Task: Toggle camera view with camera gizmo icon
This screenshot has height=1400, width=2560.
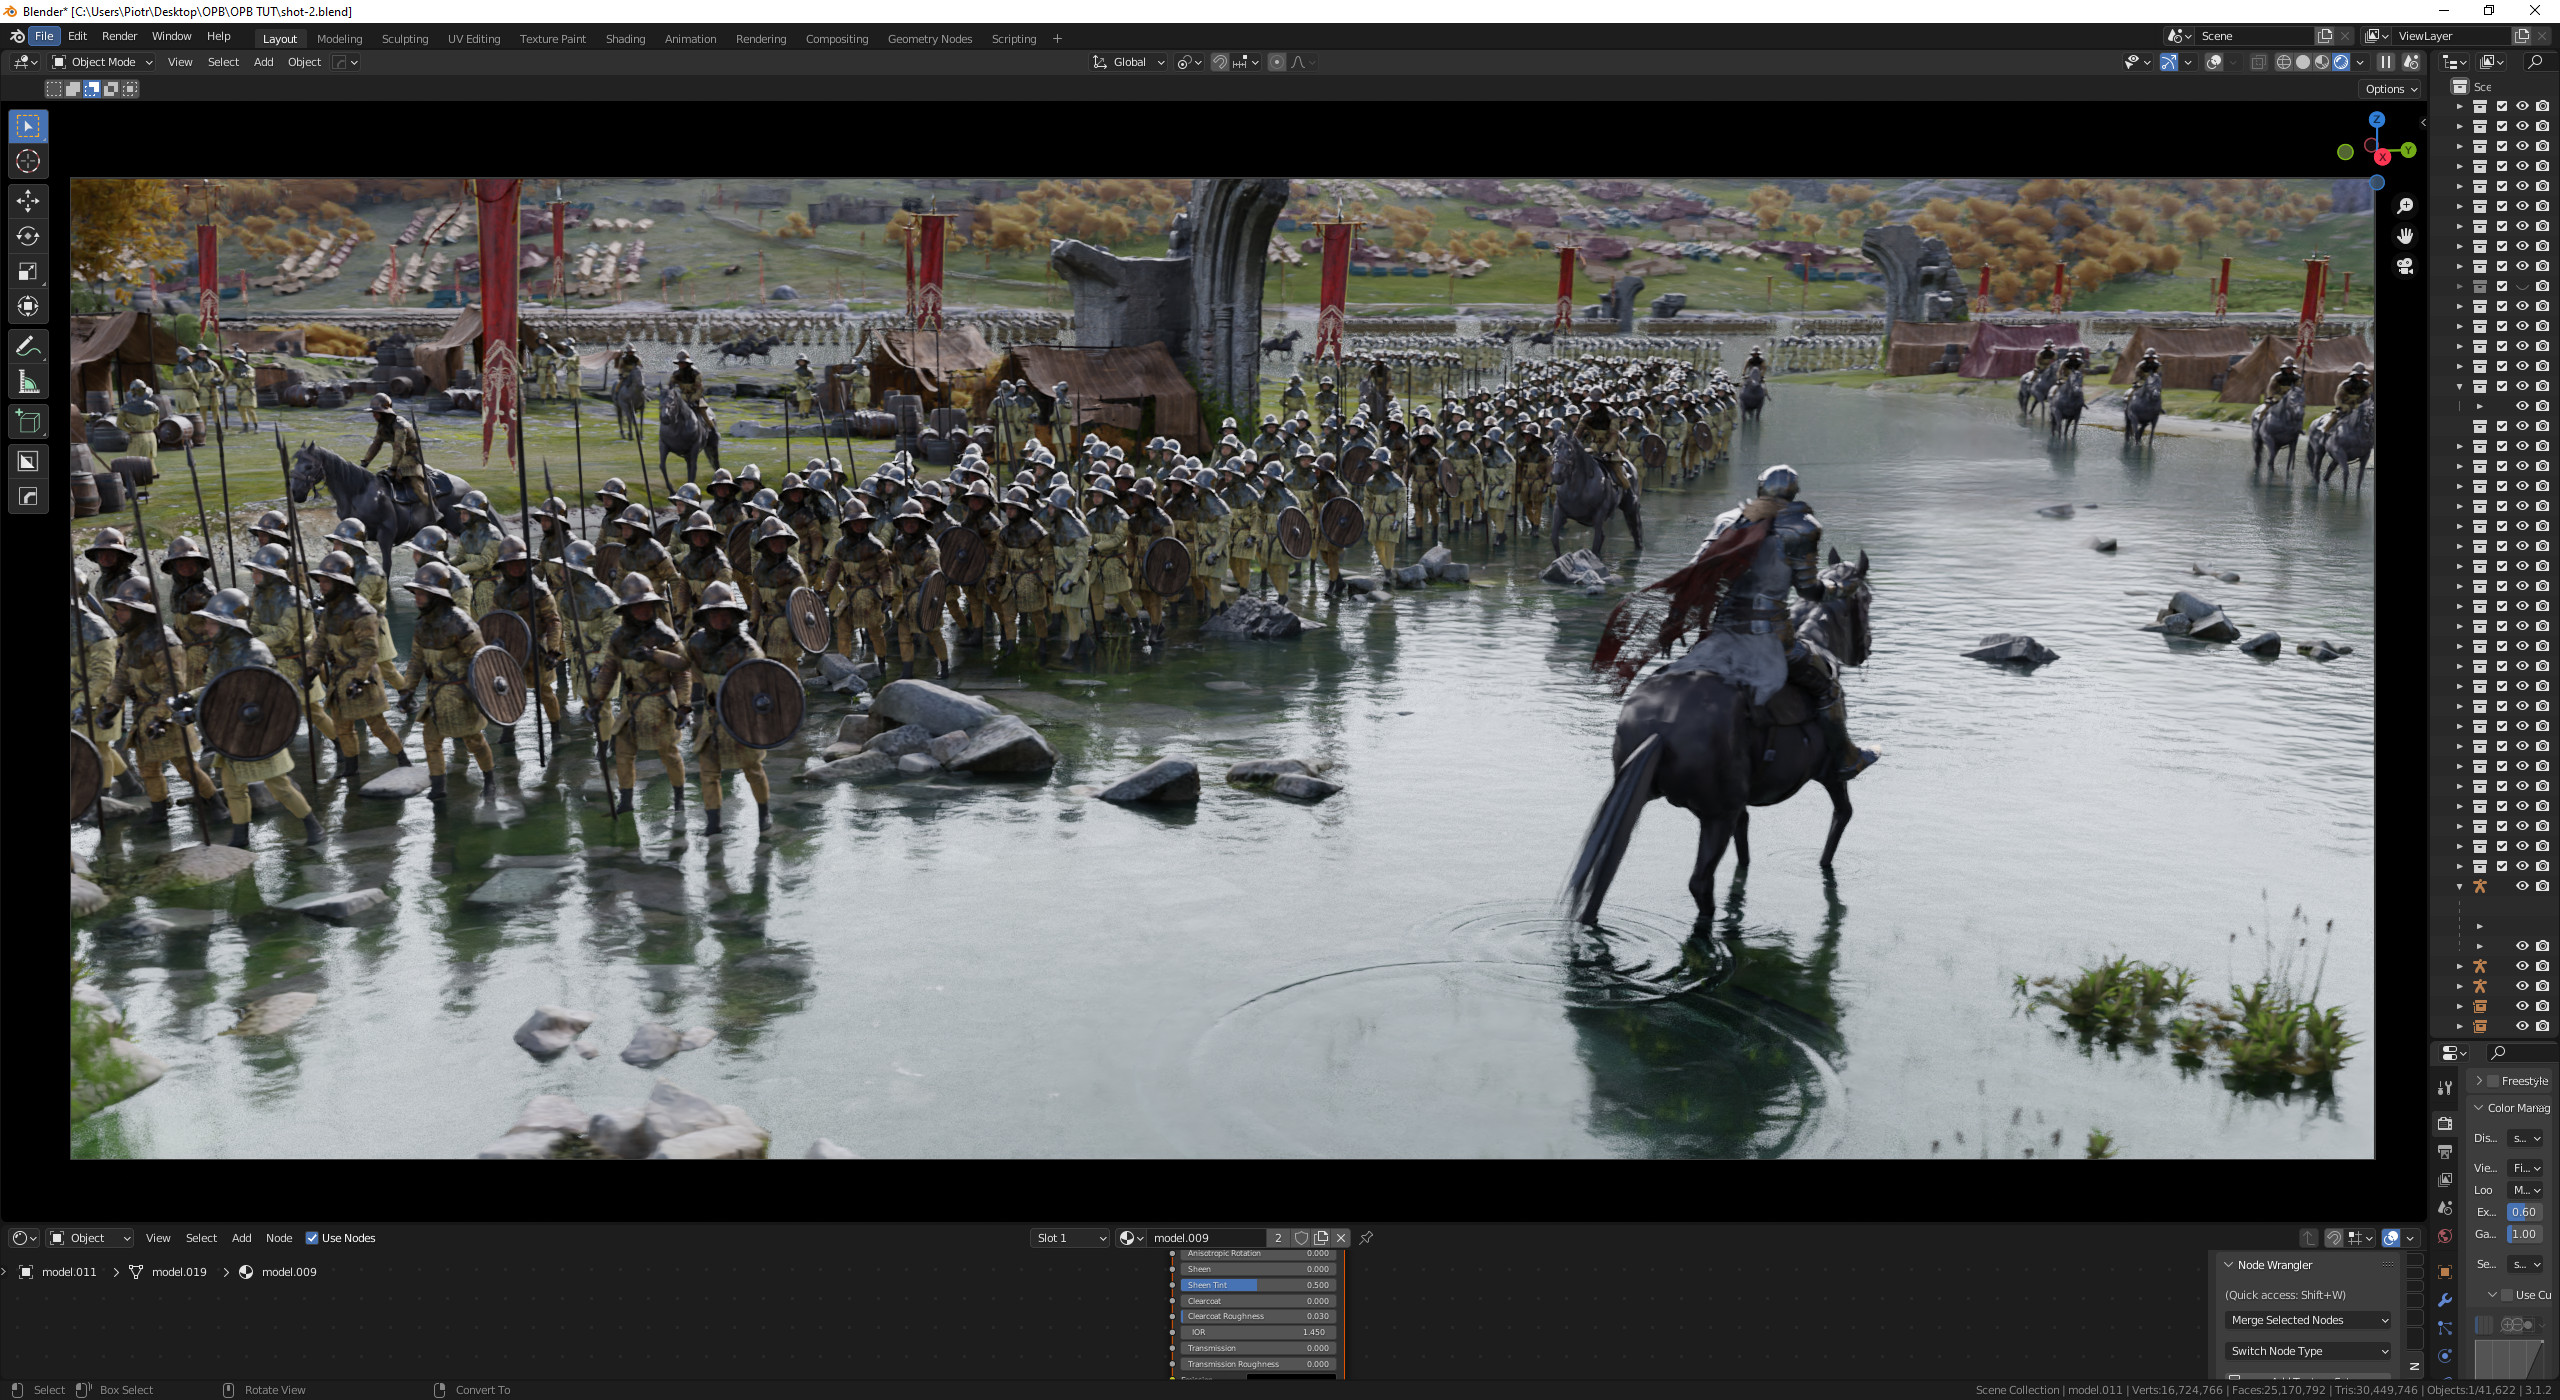Action: tap(2405, 266)
